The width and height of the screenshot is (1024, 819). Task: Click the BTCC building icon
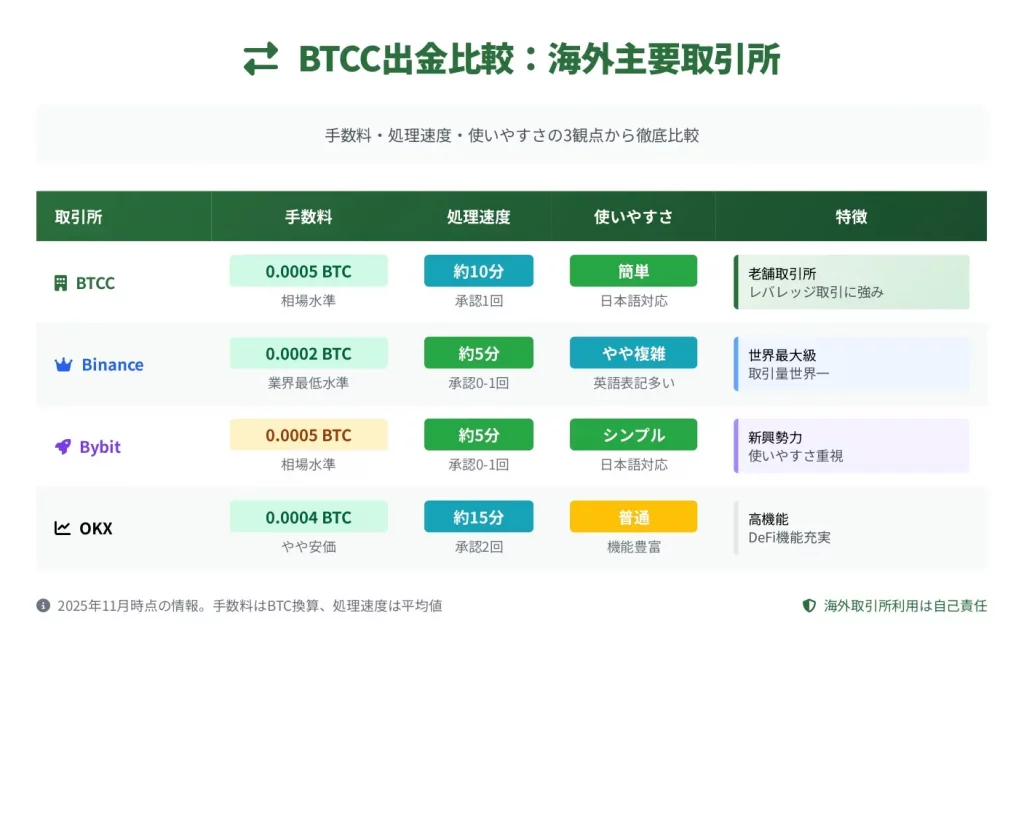click(x=61, y=283)
